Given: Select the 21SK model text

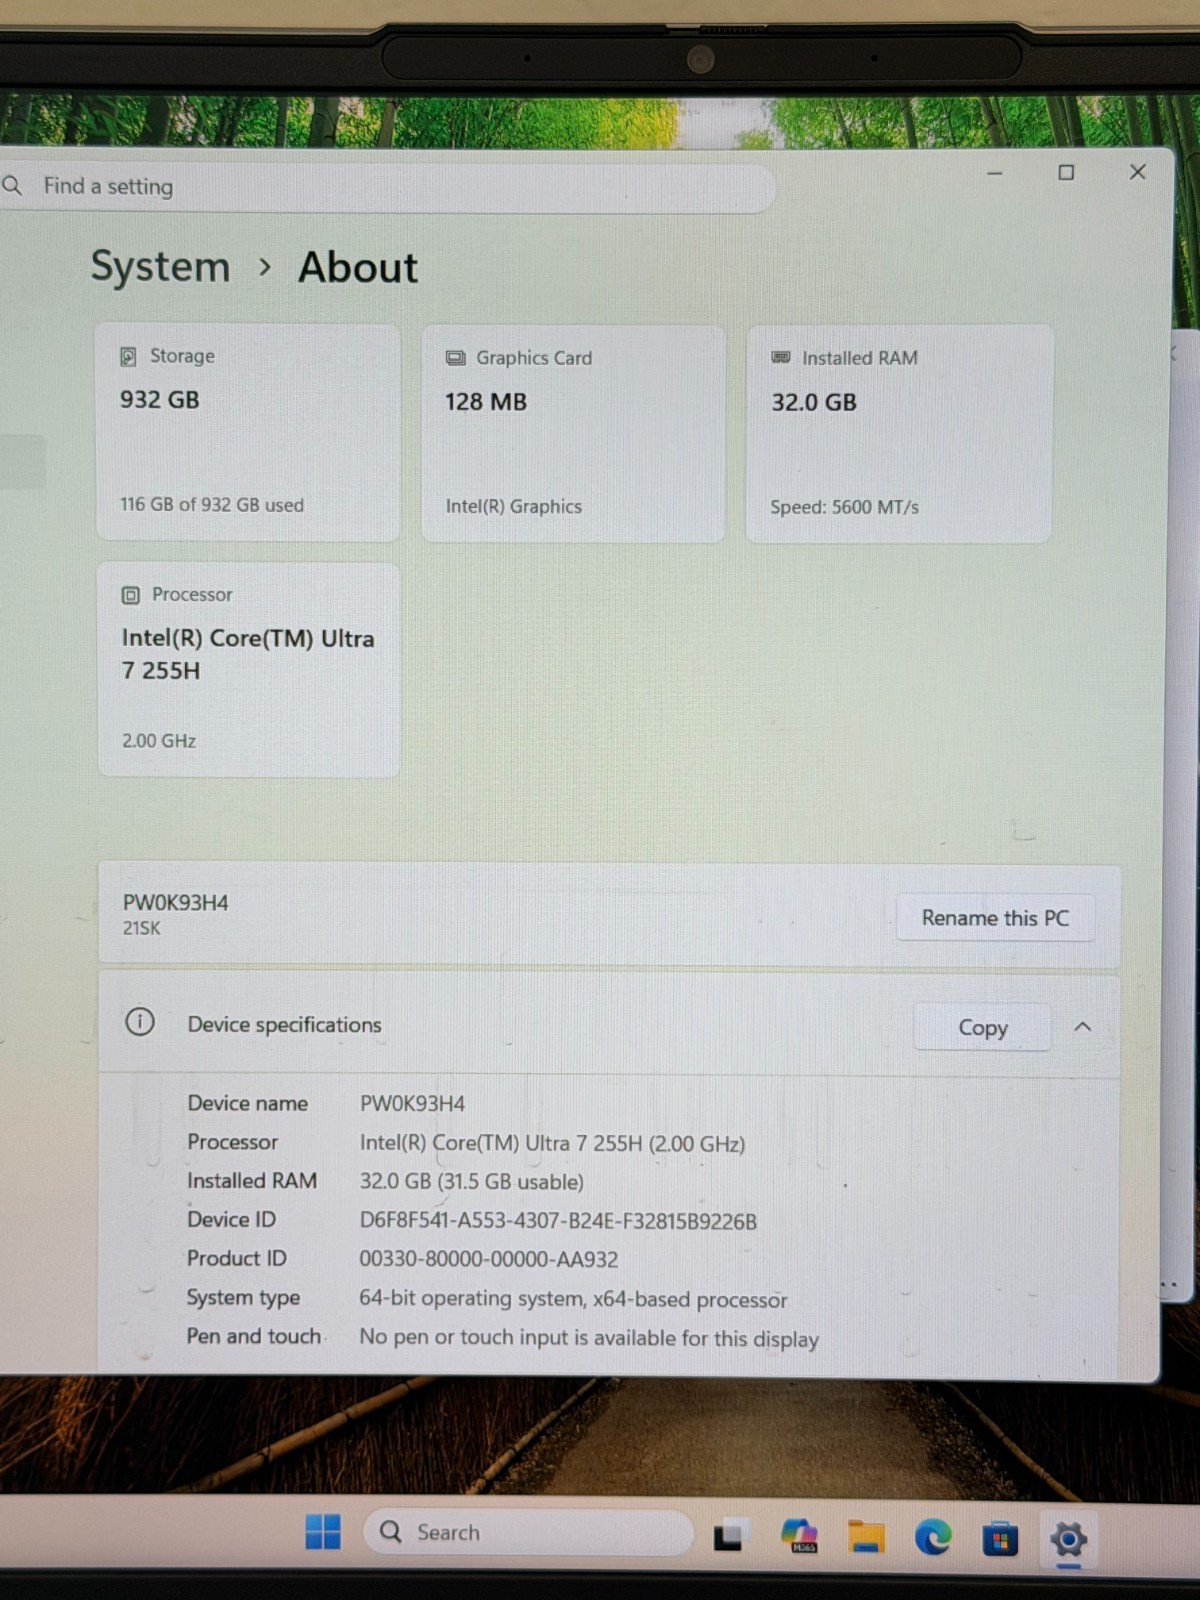Looking at the screenshot, I should (x=141, y=929).
